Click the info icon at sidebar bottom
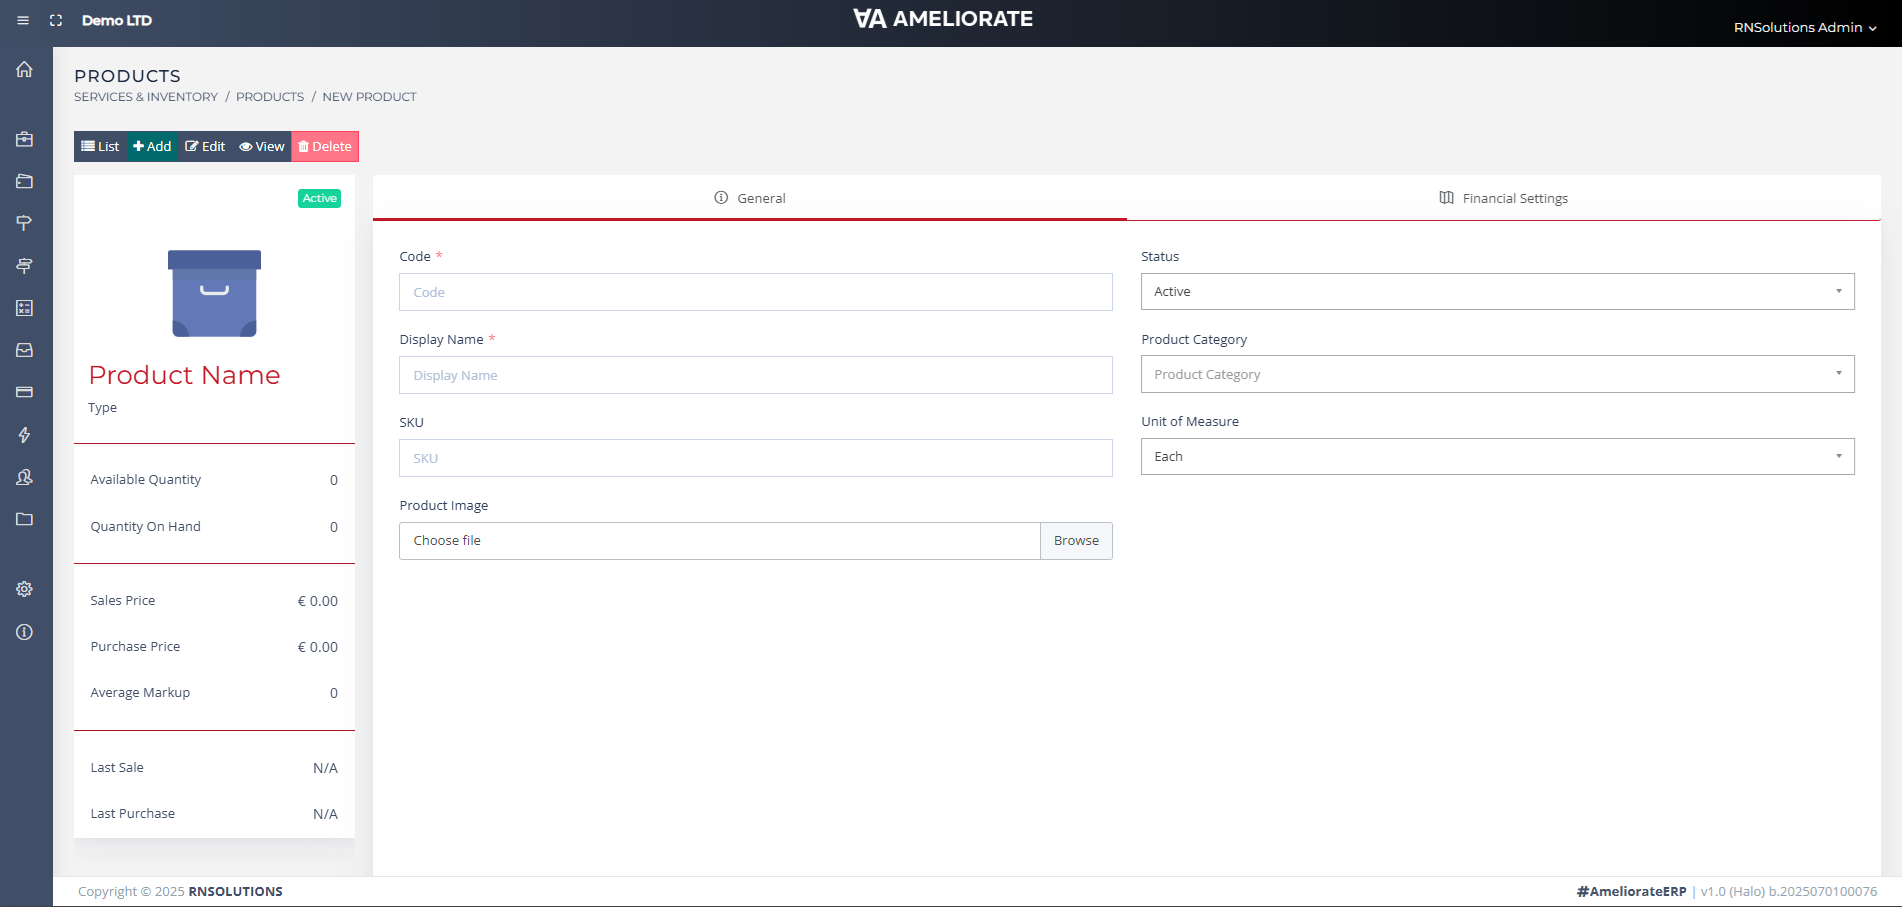This screenshot has width=1902, height=907. pyautogui.click(x=24, y=631)
